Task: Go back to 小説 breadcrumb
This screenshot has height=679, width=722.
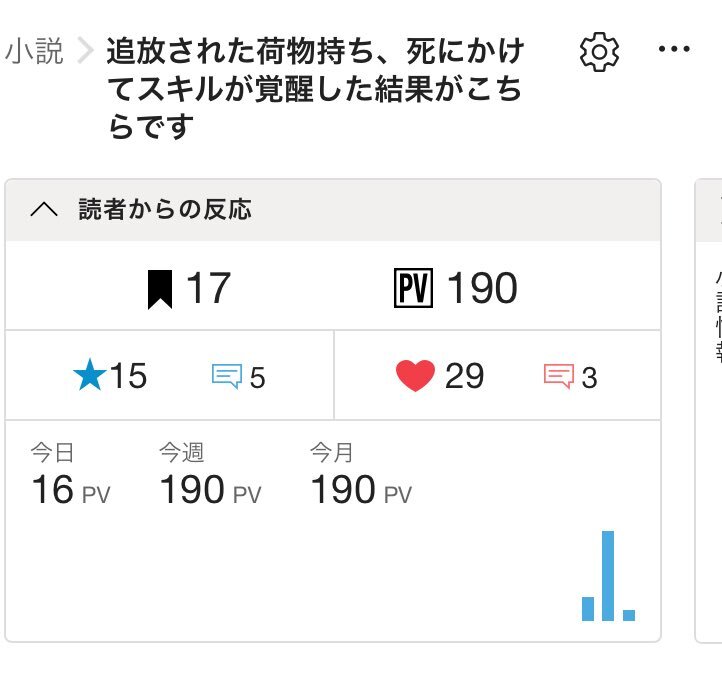Action: pyautogui.click(x=34, y=51)
